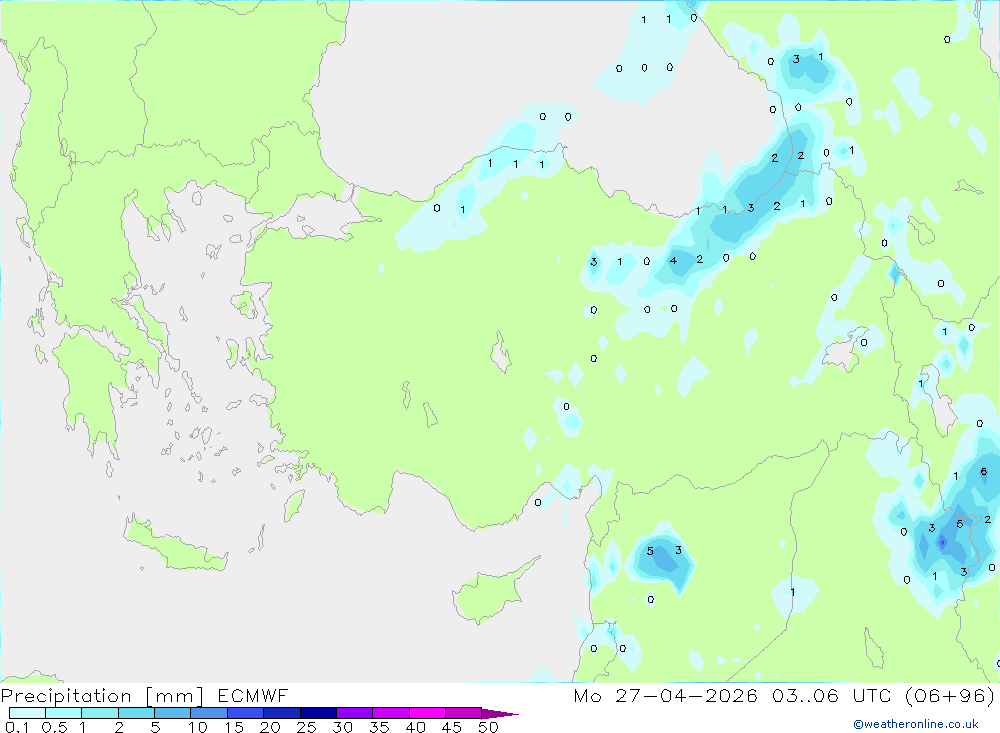Click the '0.1' legend scale label
1000x733 pixels.
[17, 727]
